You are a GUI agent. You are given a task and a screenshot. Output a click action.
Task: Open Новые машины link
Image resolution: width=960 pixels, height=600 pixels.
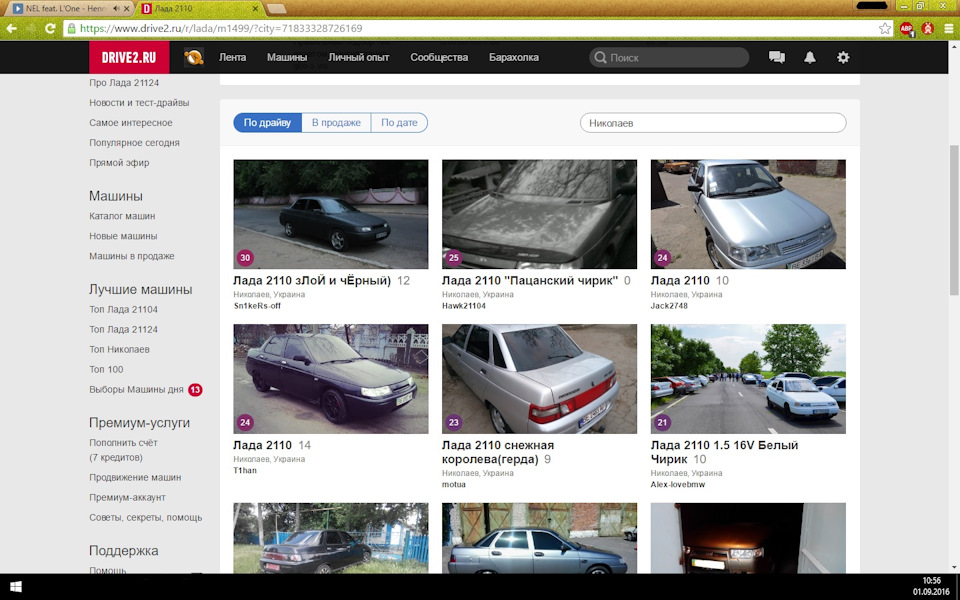[123, 236]
